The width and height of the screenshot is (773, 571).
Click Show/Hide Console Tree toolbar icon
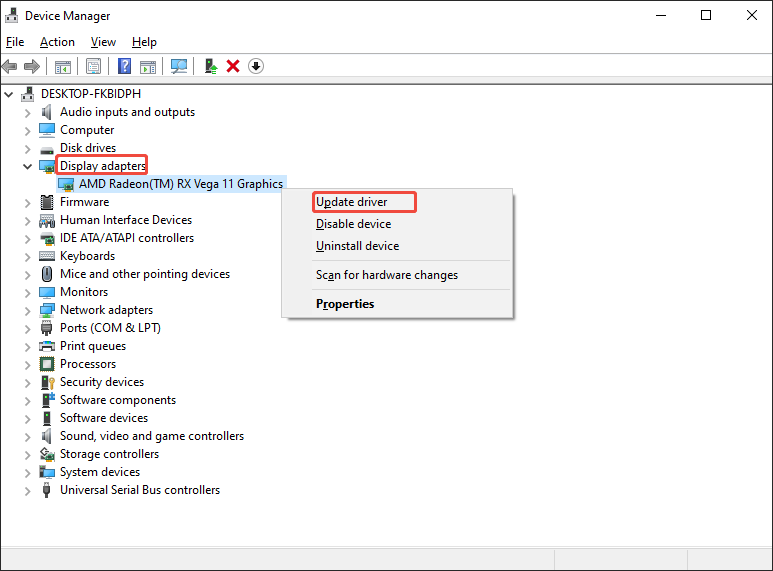pyautogui.click(x=63, y=67)
